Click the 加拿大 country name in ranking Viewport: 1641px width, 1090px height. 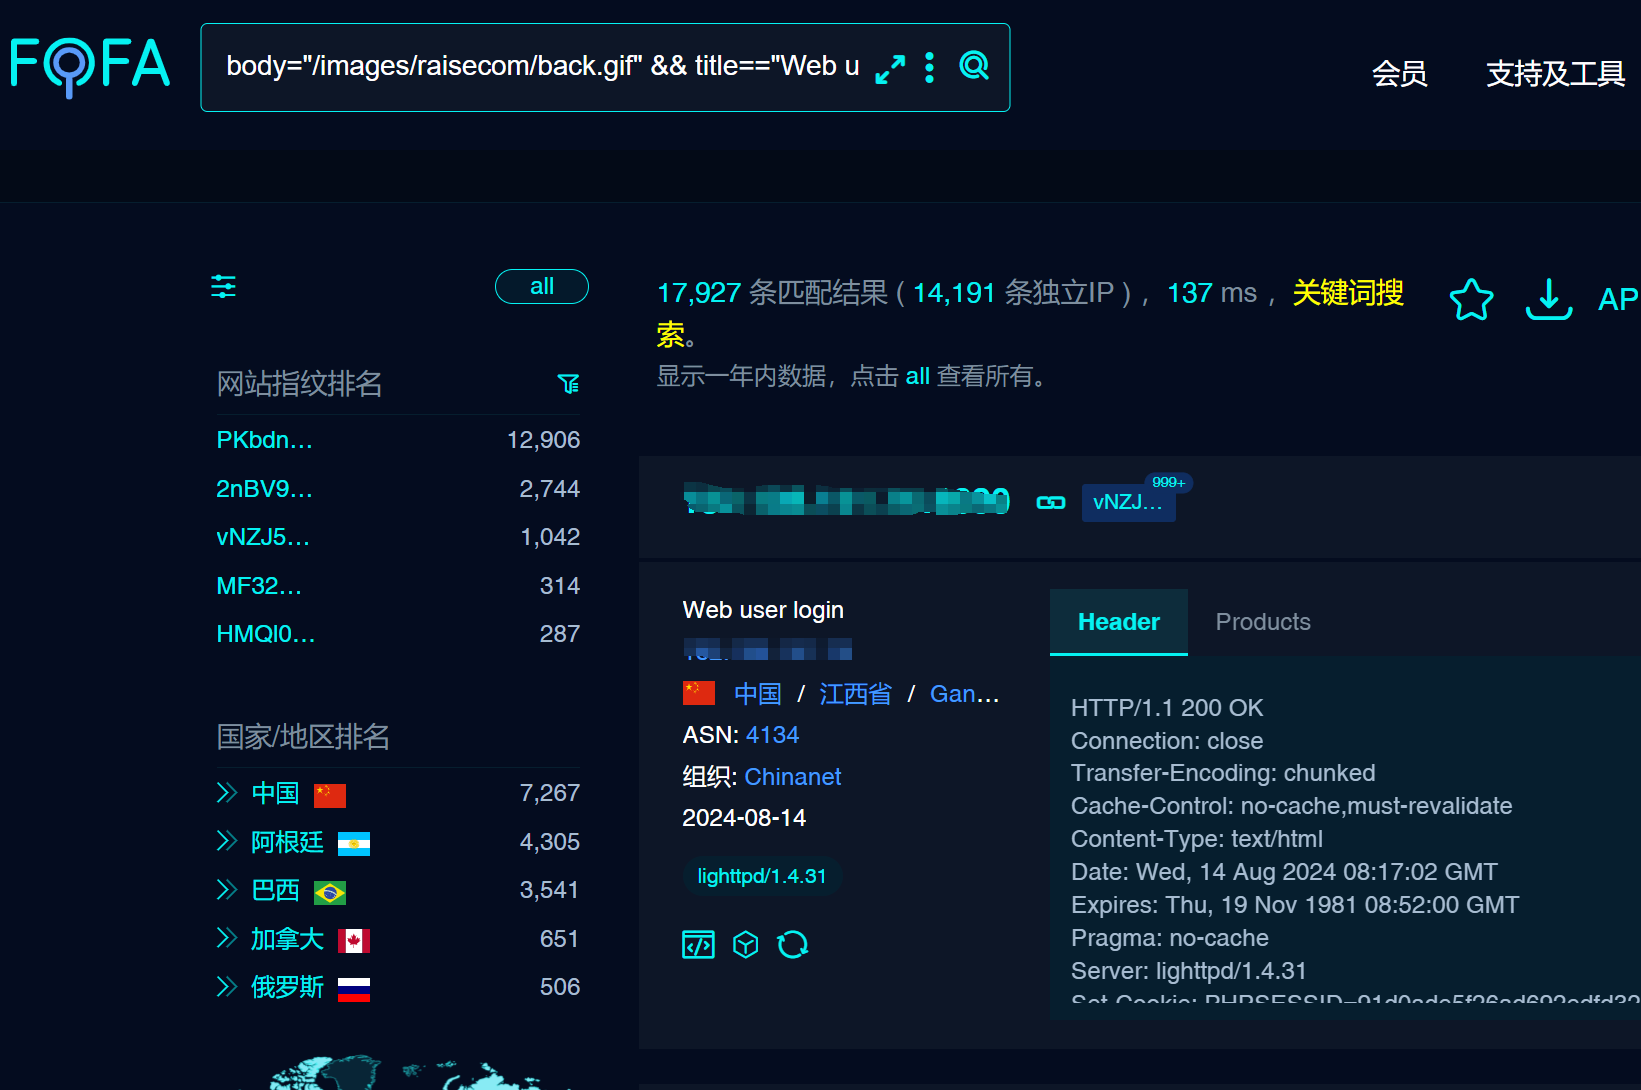[287, 939]
